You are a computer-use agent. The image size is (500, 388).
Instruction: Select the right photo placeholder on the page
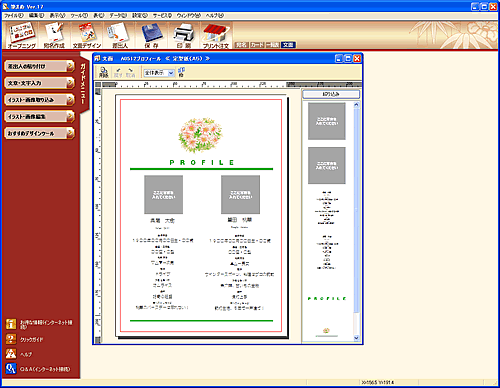[240, 195]
